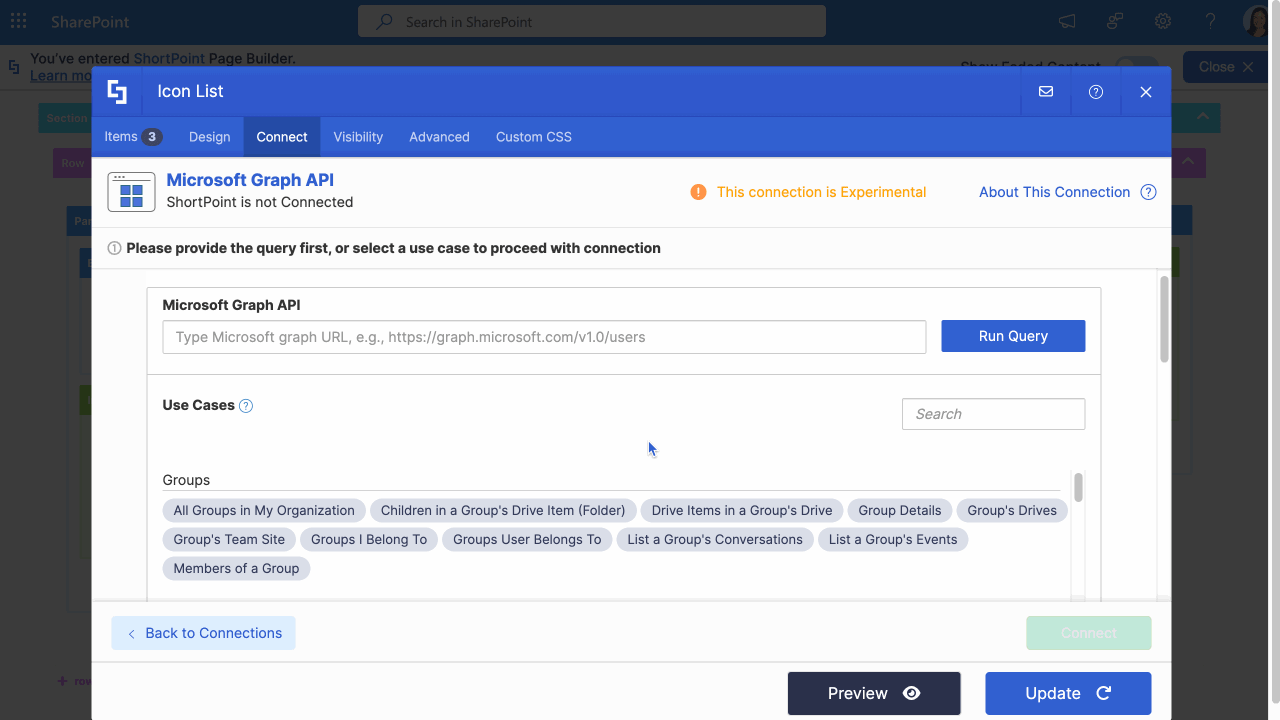
Task: Click the Microsoft Graph API connection icon
Action: (x=131, y=192)
